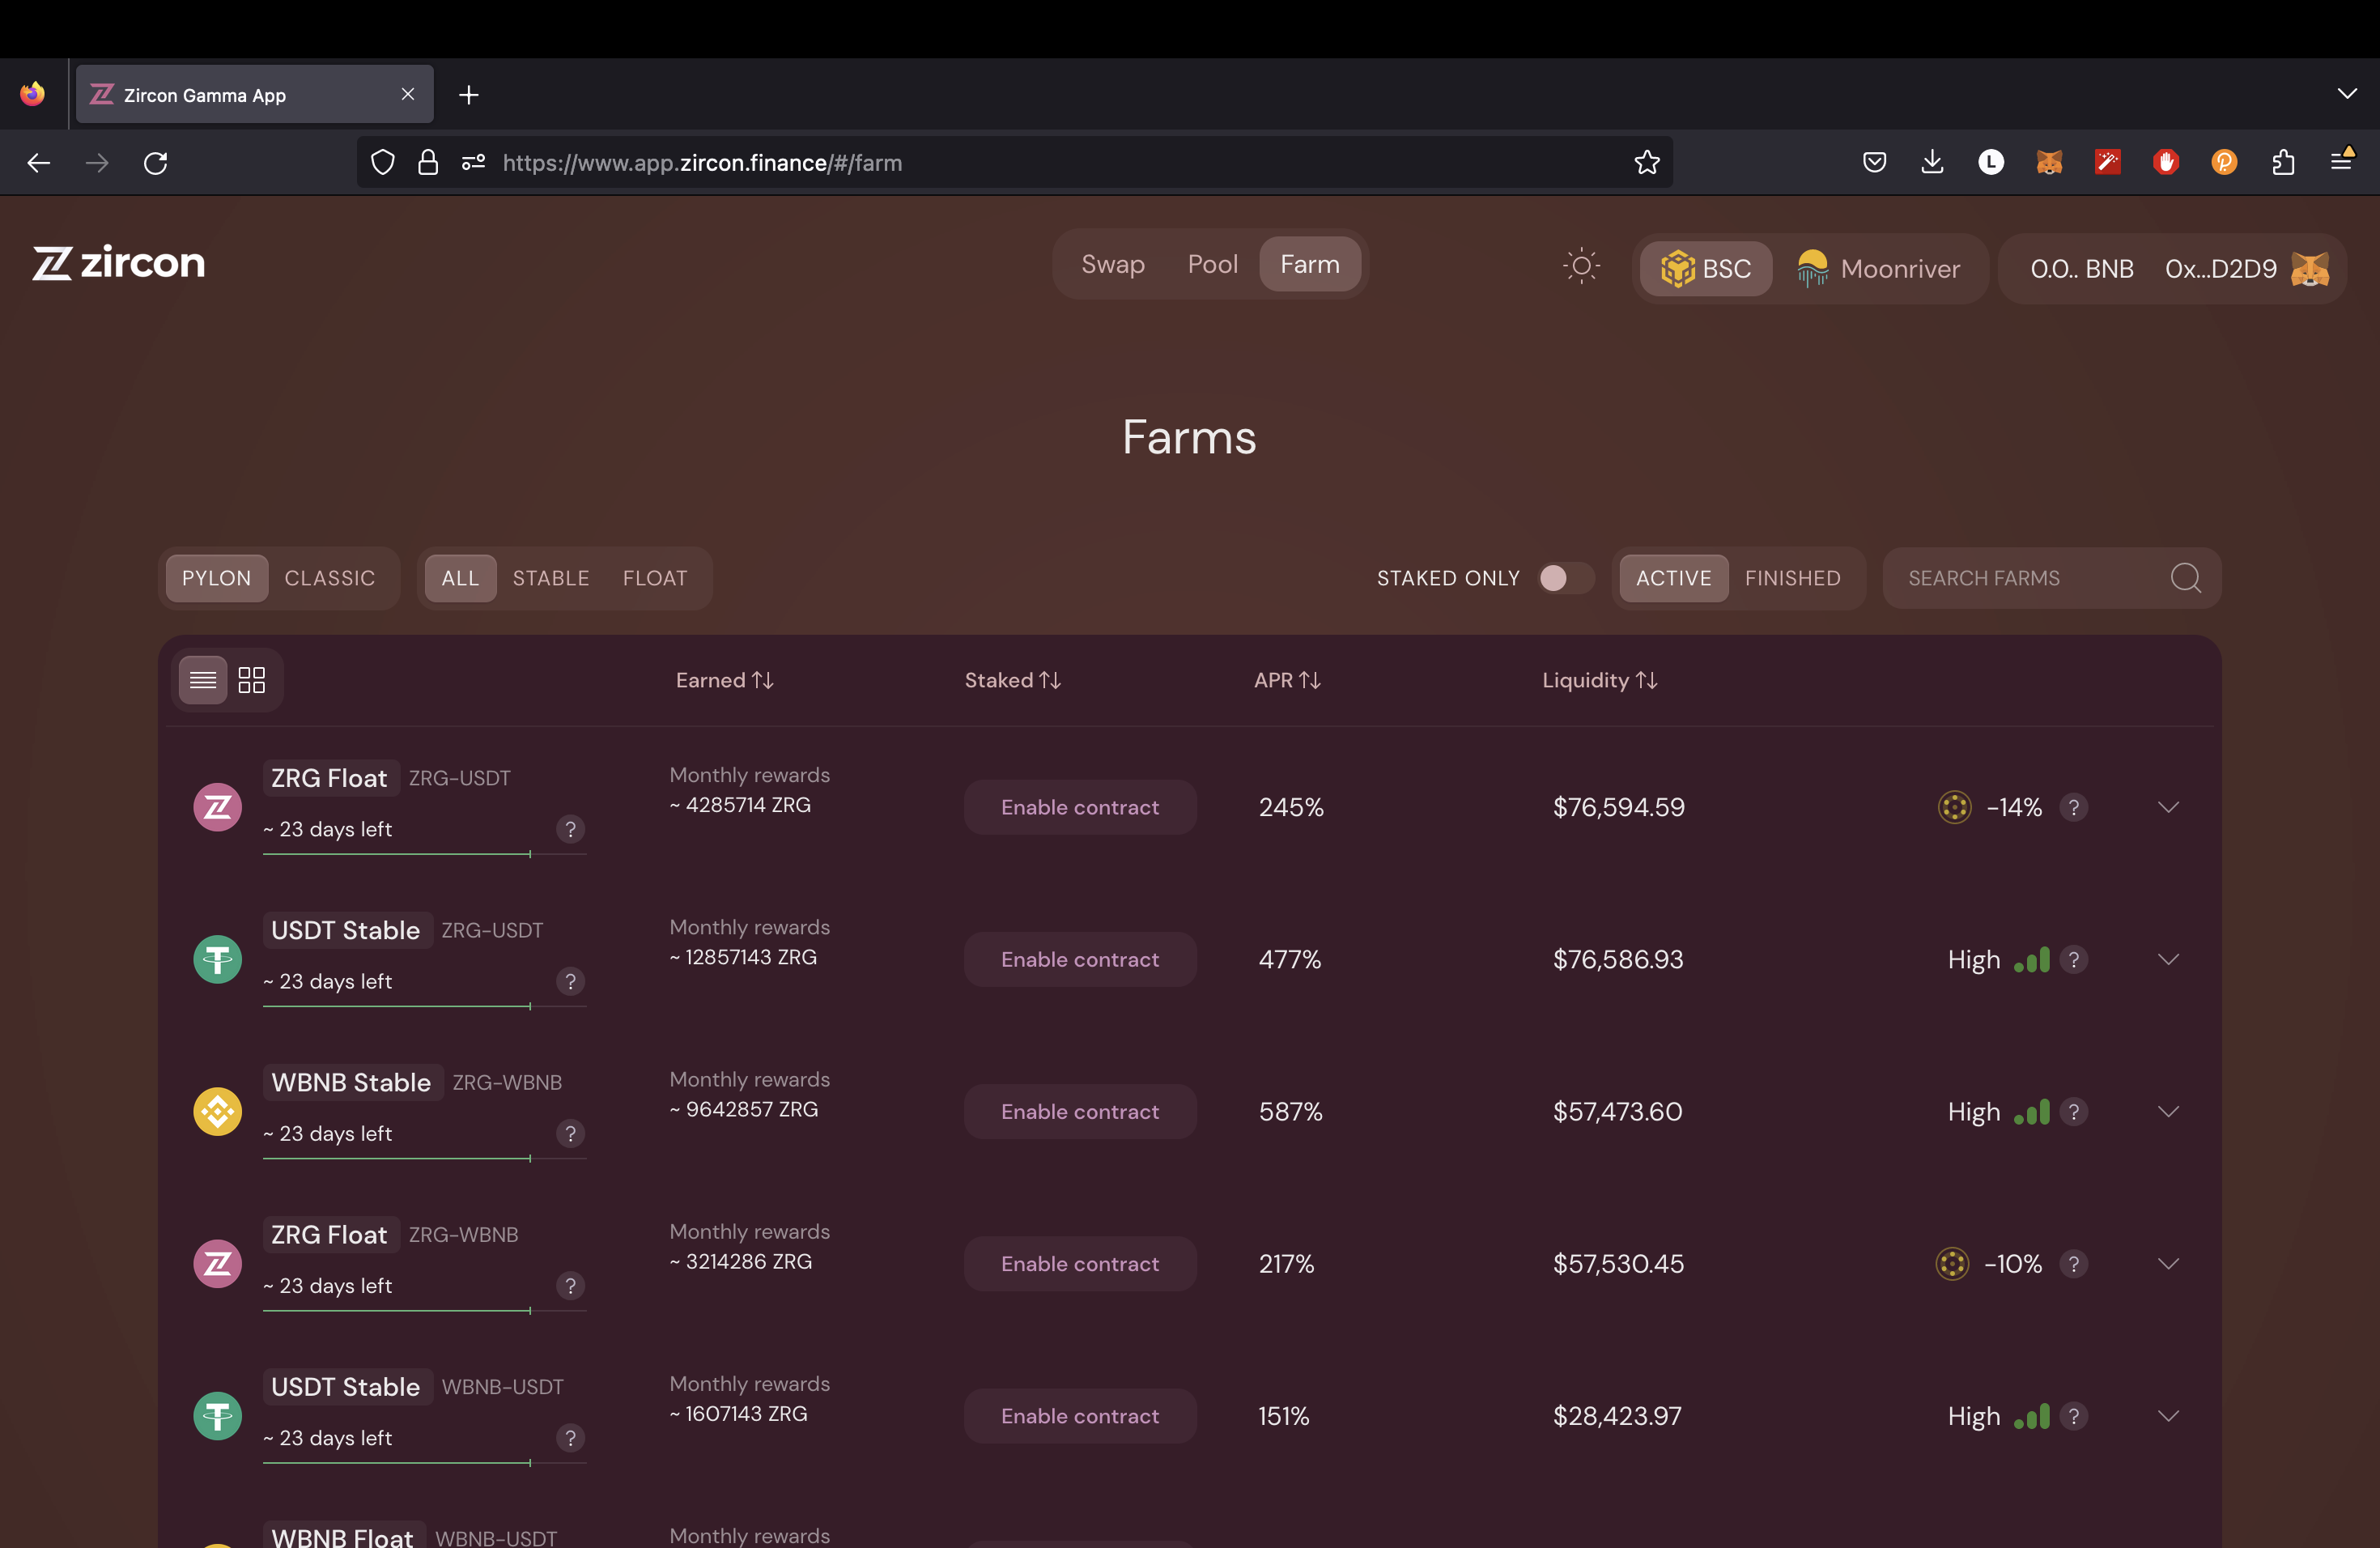Screen dimensions: 2380x1548
Task: Click the list view layout icon
Action: pos(203,680)
